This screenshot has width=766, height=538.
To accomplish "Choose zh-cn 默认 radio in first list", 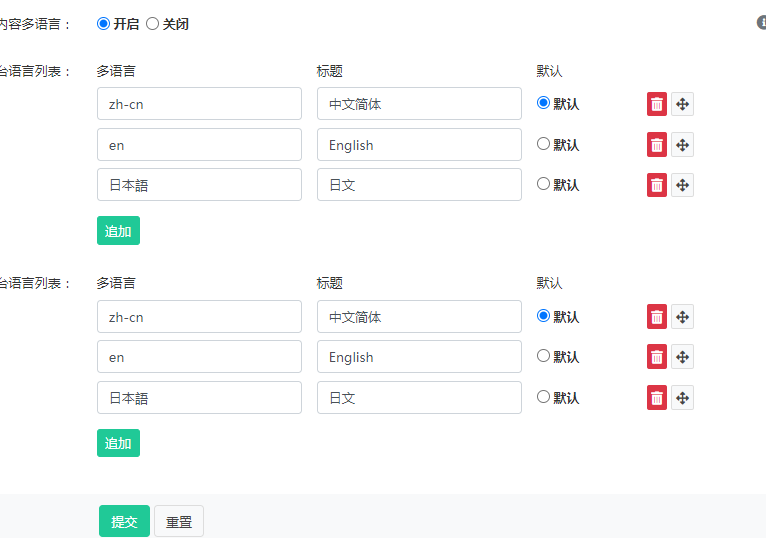I will point(544,103).
